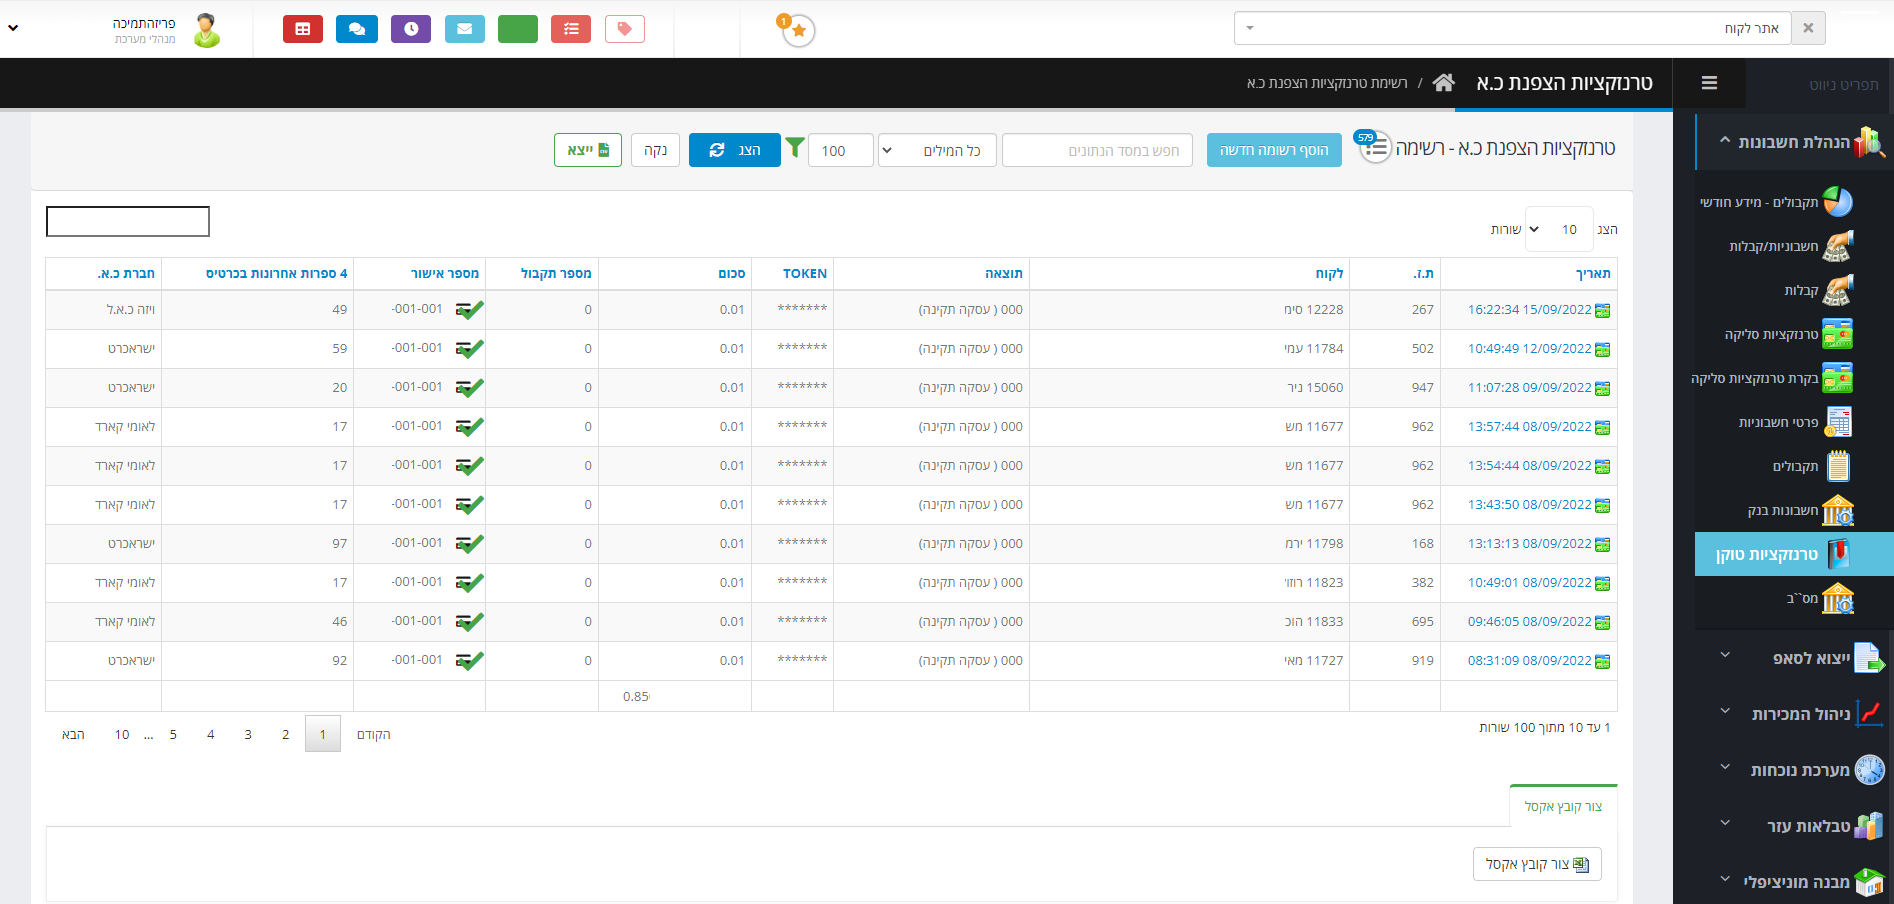This screenshot has height=904, width=1894.
Task: Click the נקה clear button
Action: [x=655, y=150]
